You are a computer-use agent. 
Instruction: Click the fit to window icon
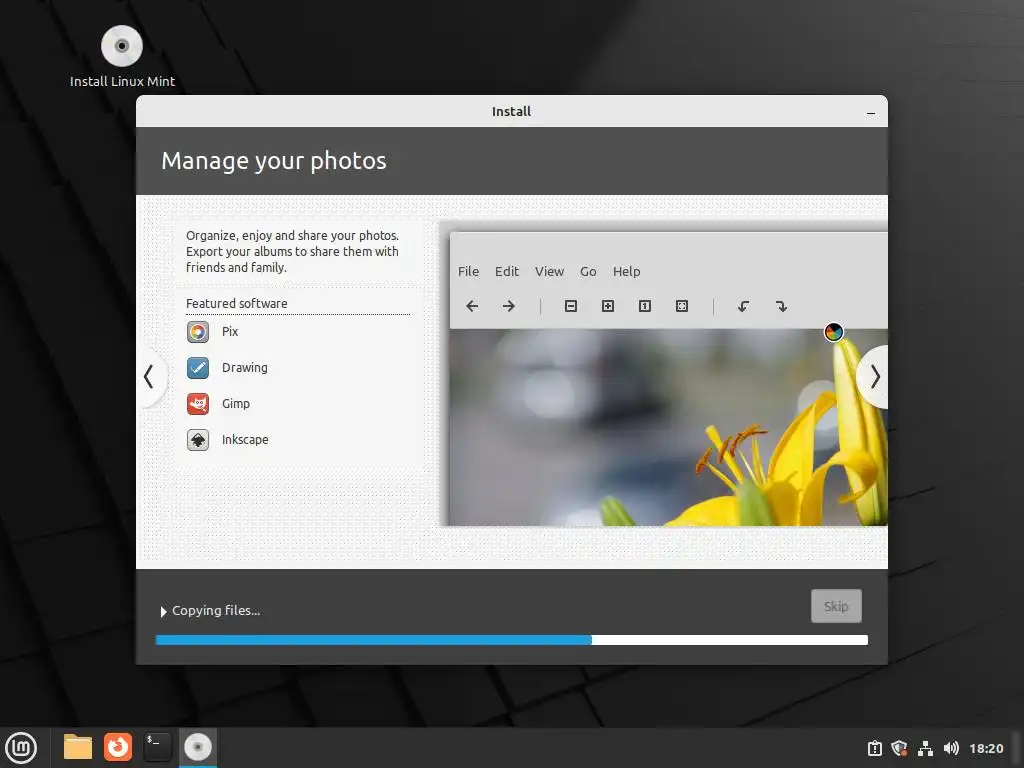[682, 306]
